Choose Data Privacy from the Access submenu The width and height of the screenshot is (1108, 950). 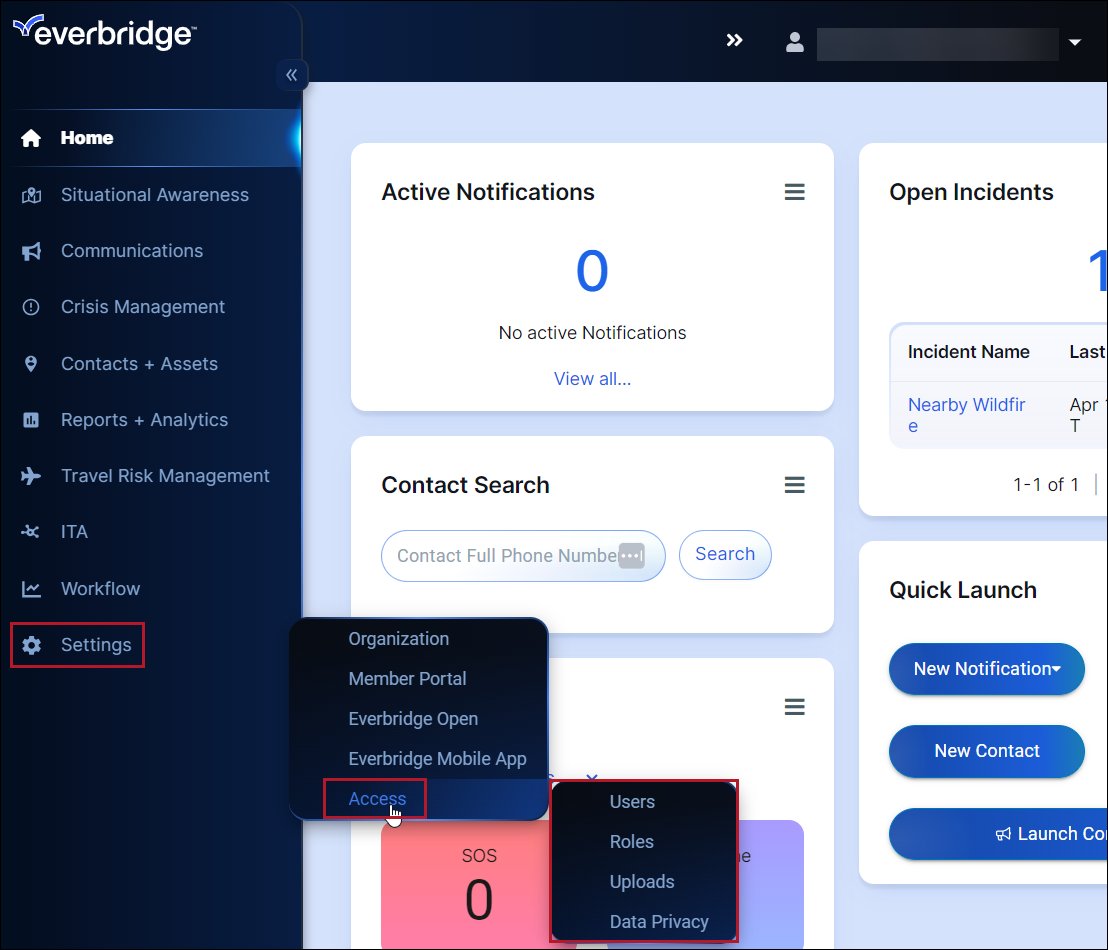[x=659, y=922]
